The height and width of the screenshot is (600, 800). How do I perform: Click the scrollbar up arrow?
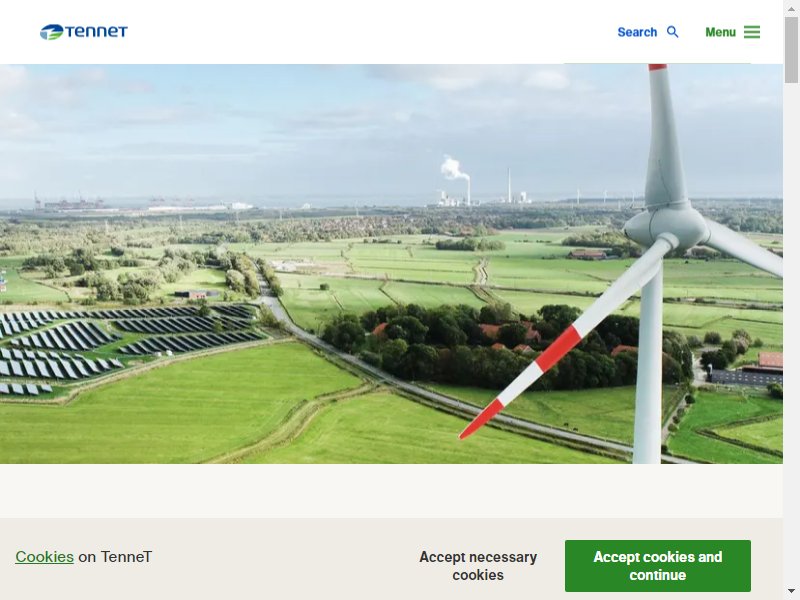pos(791,9)
